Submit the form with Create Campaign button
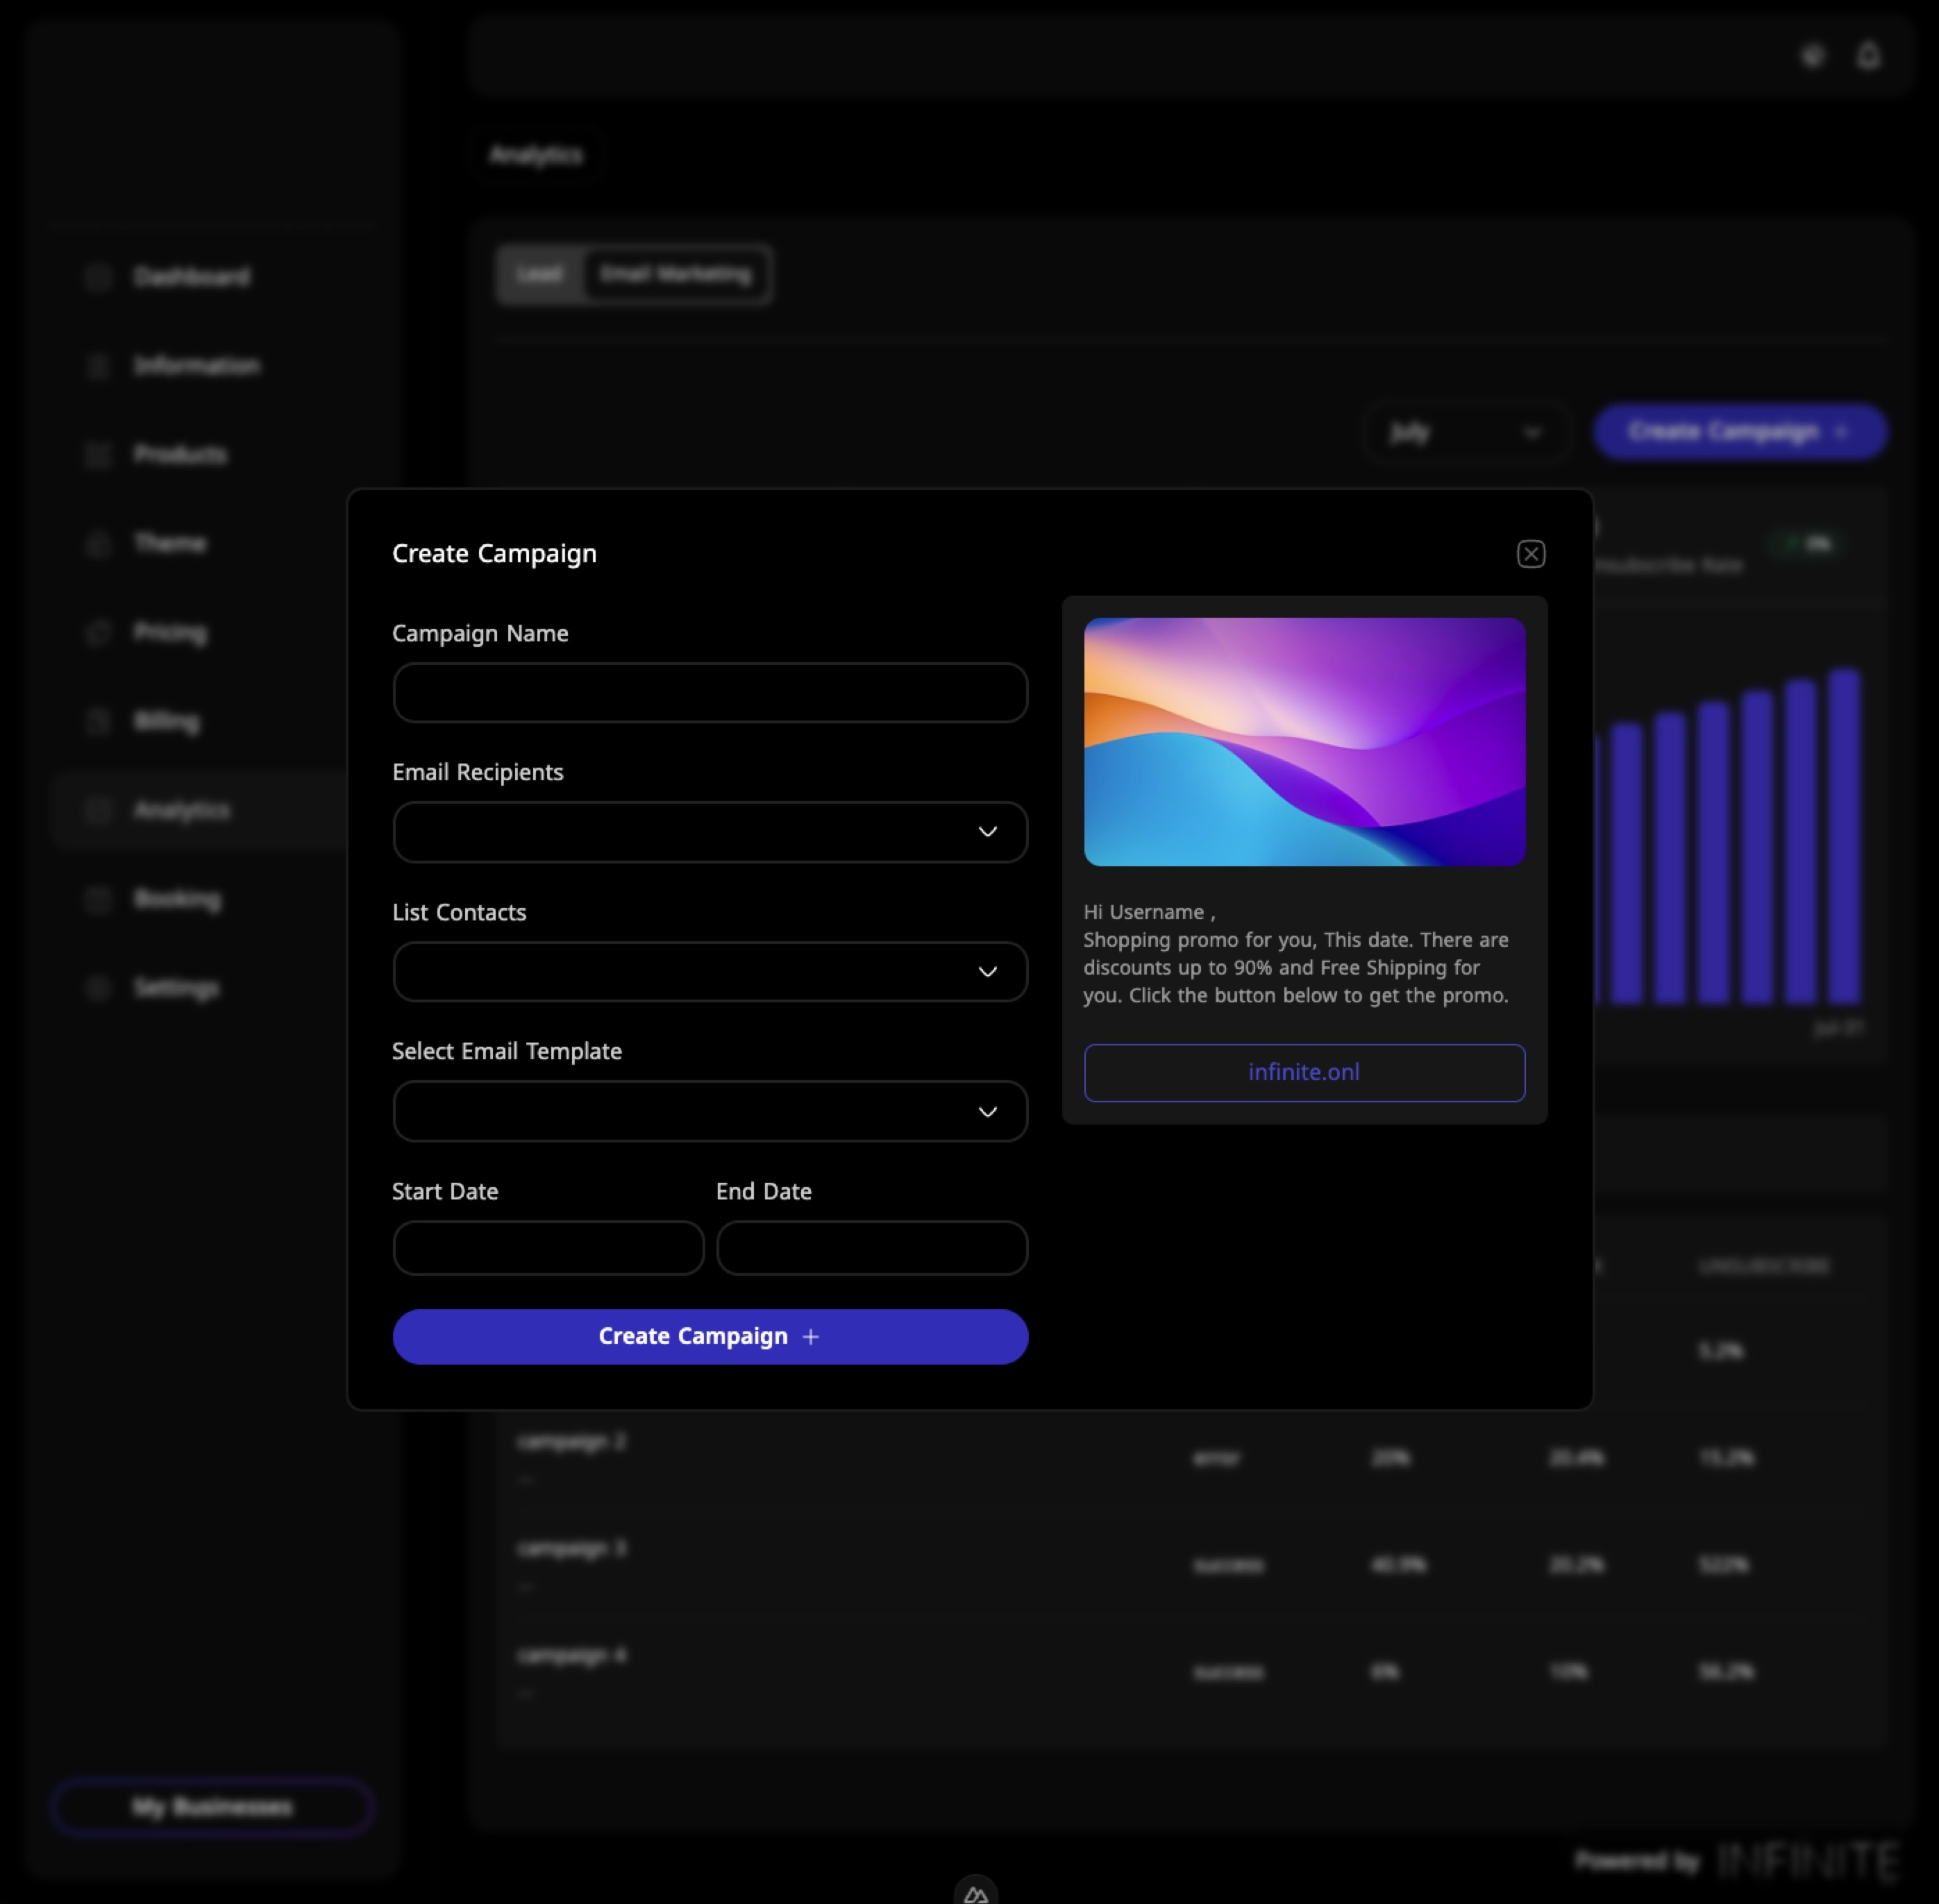 (x=709, y=1336)
